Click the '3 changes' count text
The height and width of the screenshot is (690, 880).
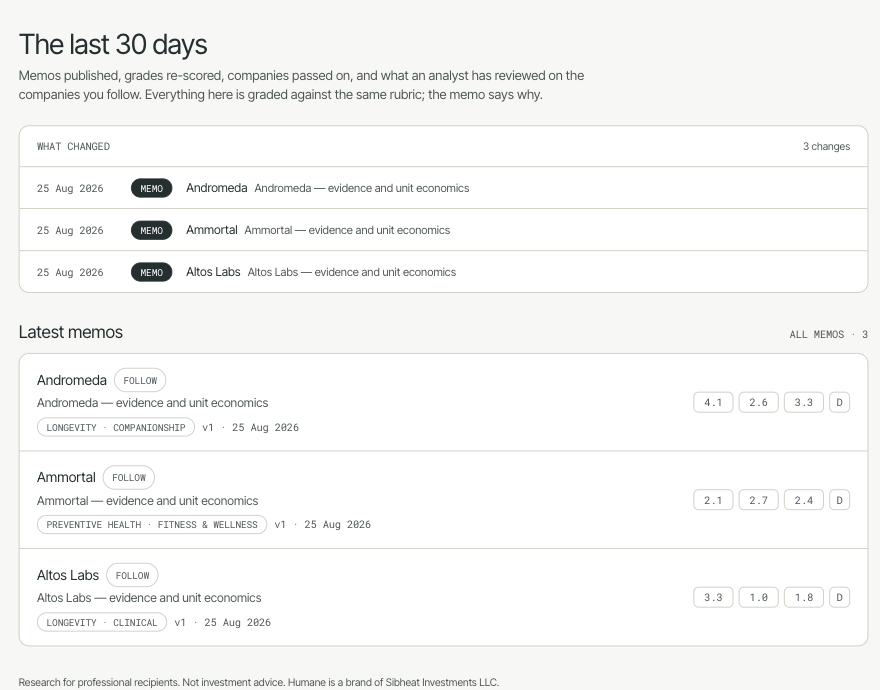tap(826, 147)
